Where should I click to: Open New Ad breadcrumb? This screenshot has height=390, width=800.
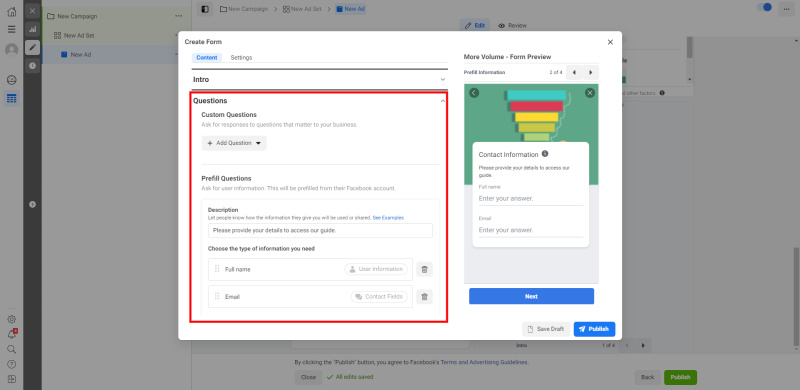point(350,9)
